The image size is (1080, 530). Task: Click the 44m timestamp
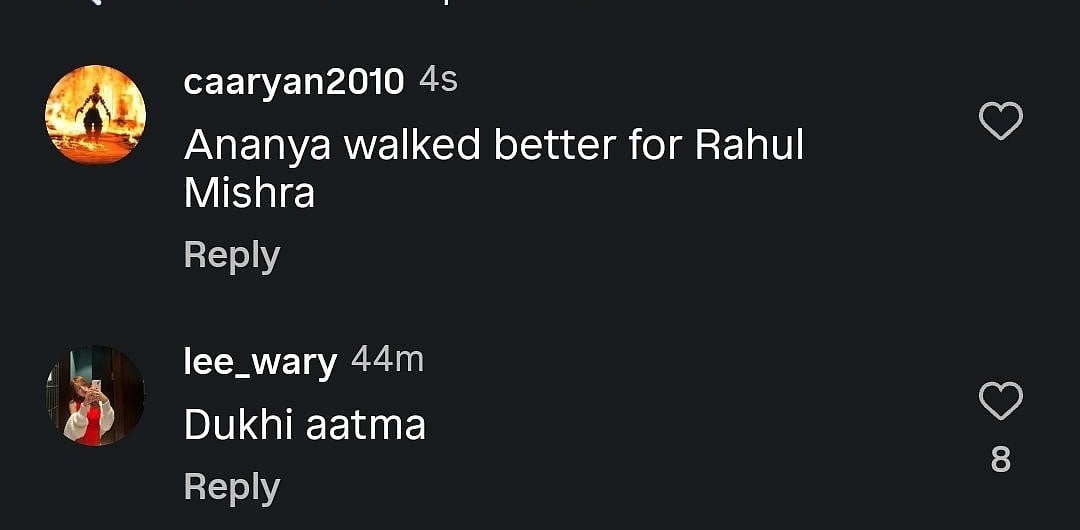[x=387, y=359]
